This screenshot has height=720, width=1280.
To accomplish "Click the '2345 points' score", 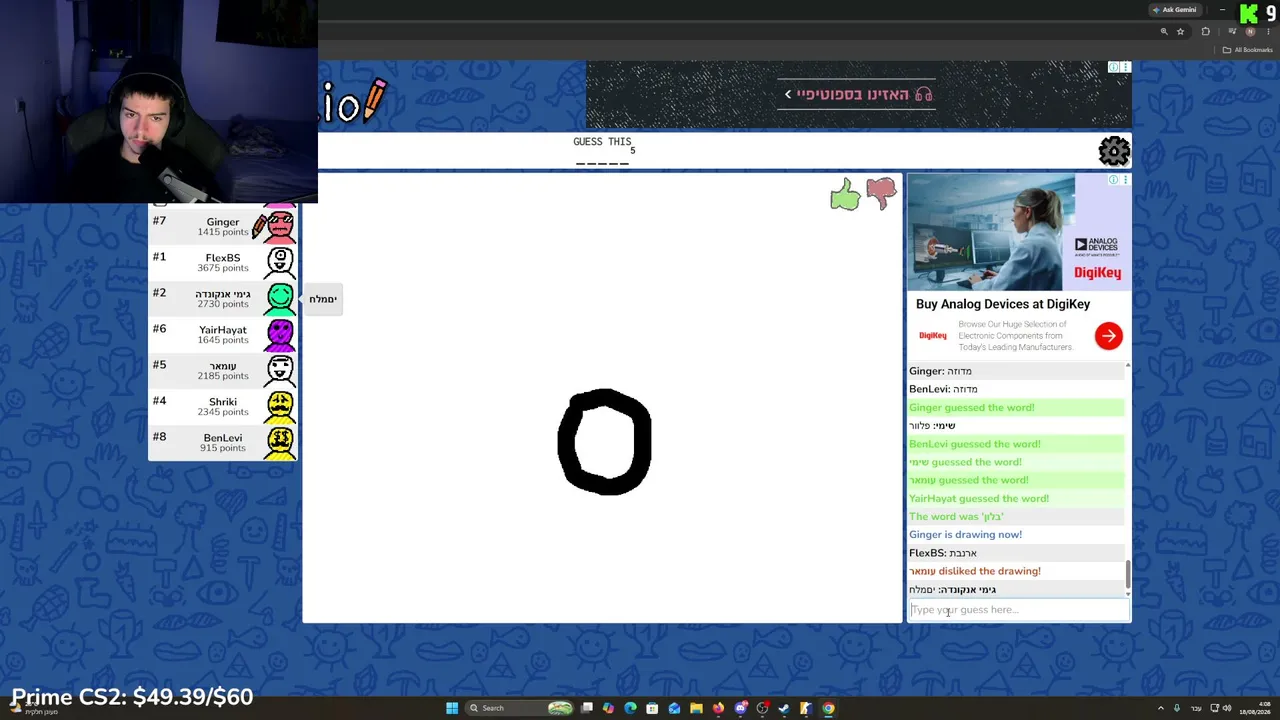I will pyautogui.click(x=223, y=412).
